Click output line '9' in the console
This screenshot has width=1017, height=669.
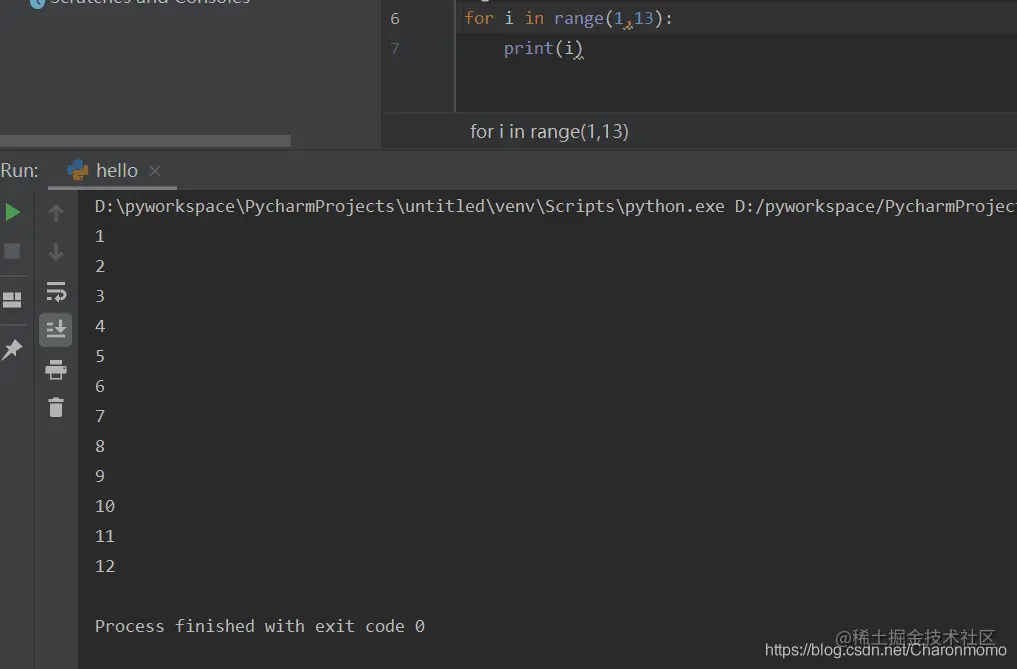pos(100,476)
